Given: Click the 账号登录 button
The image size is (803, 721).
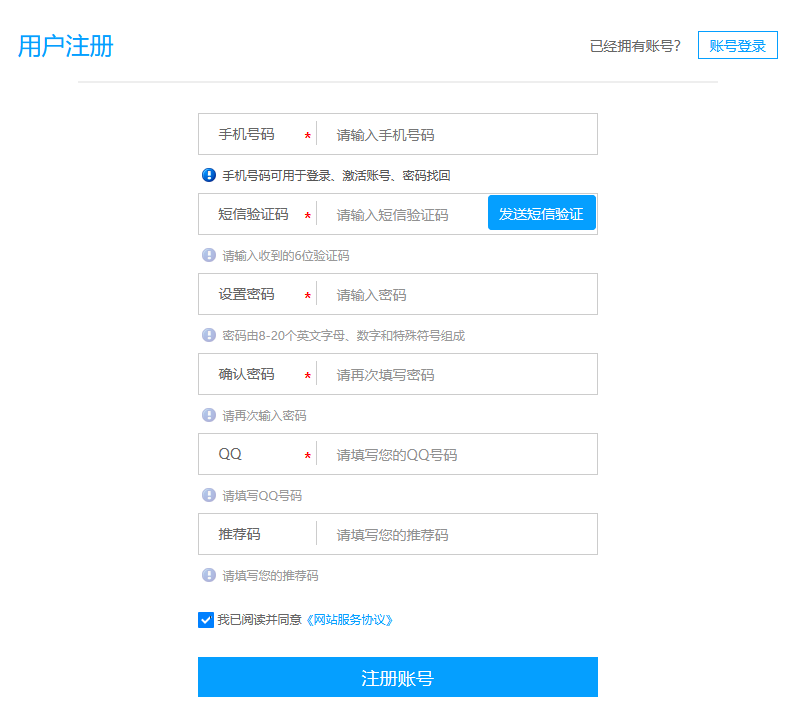Looking at the screenshot, I should 737,46.
